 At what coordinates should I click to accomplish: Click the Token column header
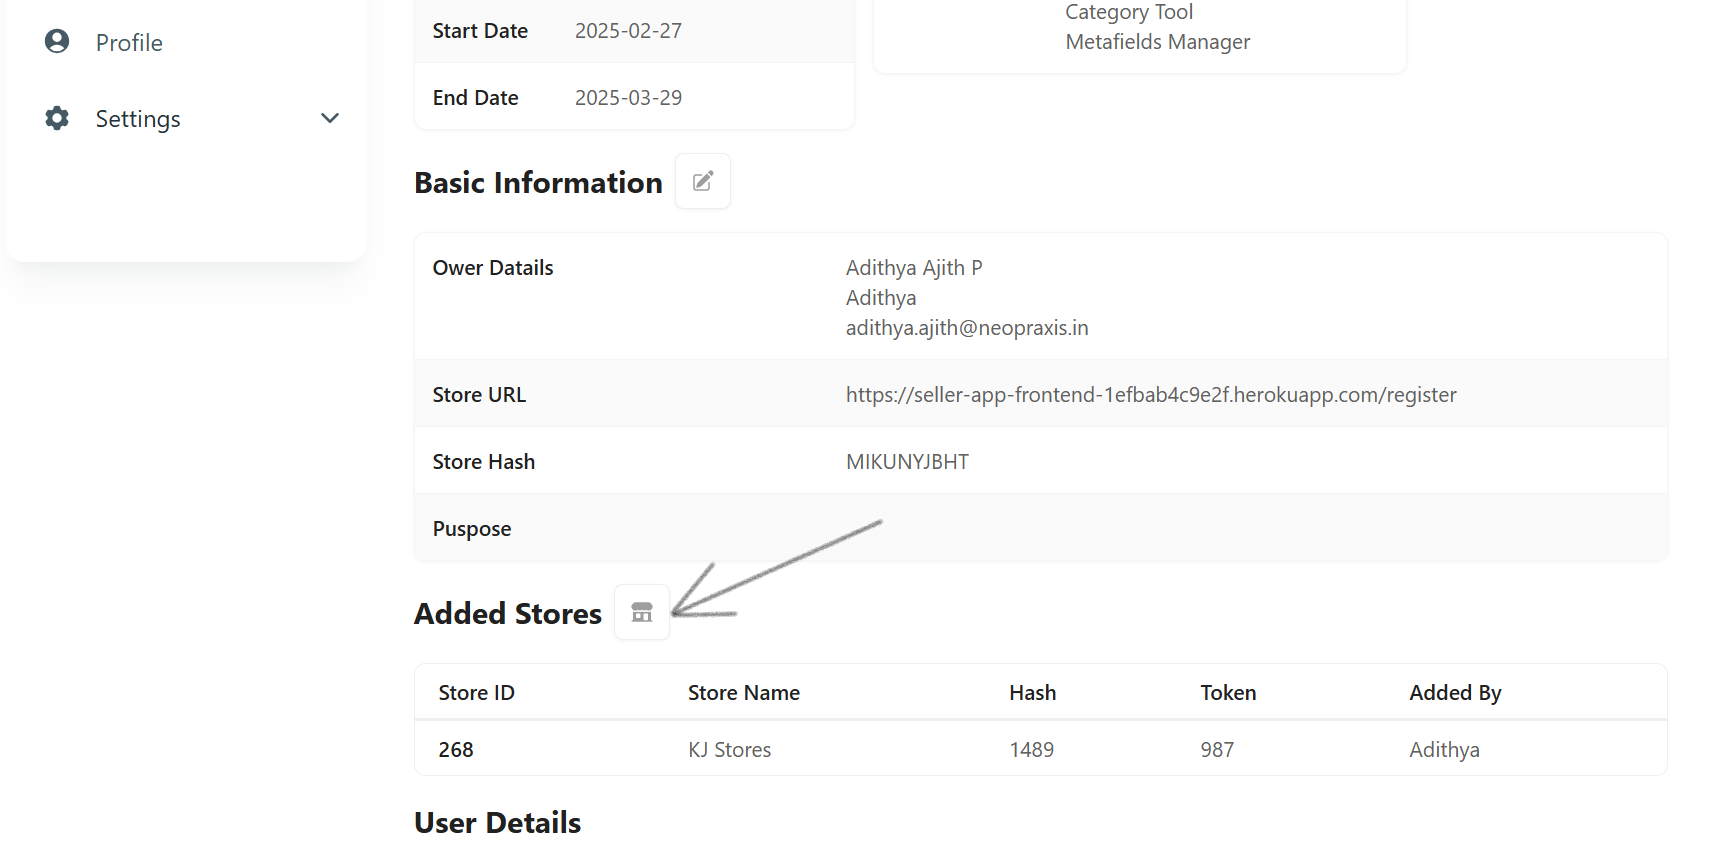coord(1228,693)
